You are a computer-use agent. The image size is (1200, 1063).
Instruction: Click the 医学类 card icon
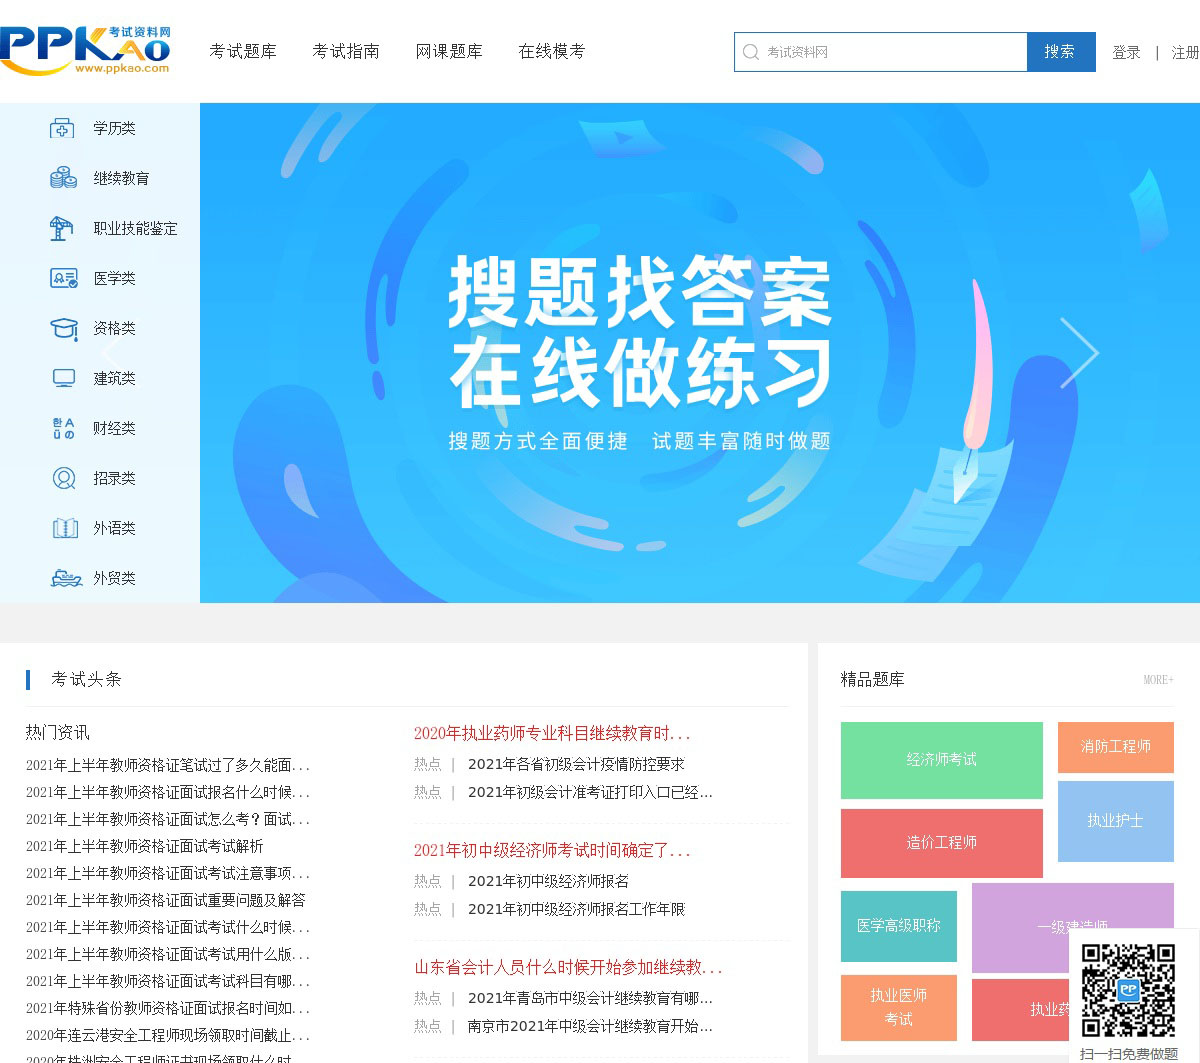coord(64,278)
